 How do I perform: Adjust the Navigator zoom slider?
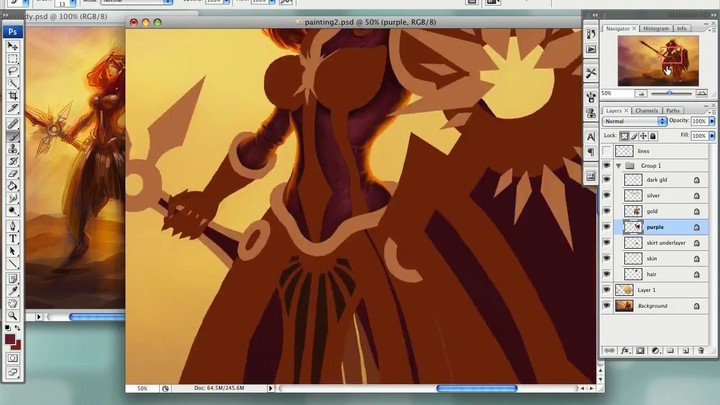click(670, 93)
